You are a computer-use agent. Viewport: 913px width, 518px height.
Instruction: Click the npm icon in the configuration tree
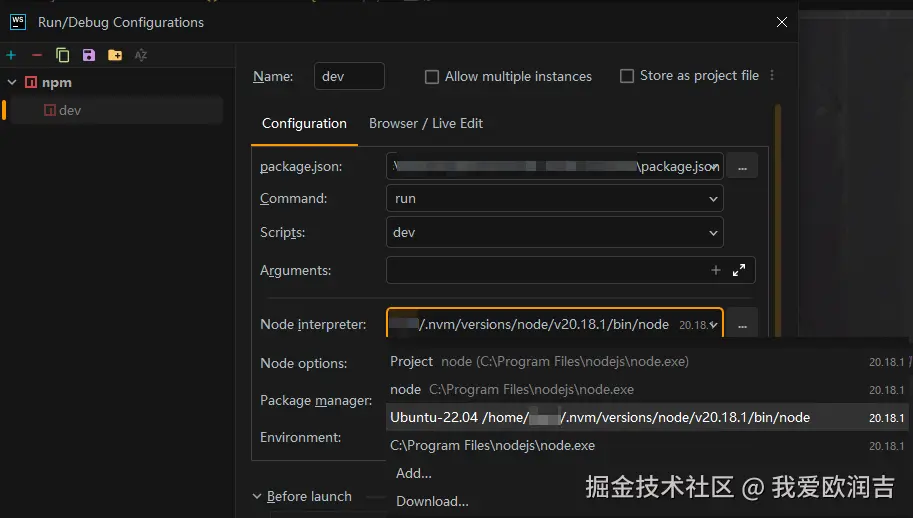pos(31,83)
